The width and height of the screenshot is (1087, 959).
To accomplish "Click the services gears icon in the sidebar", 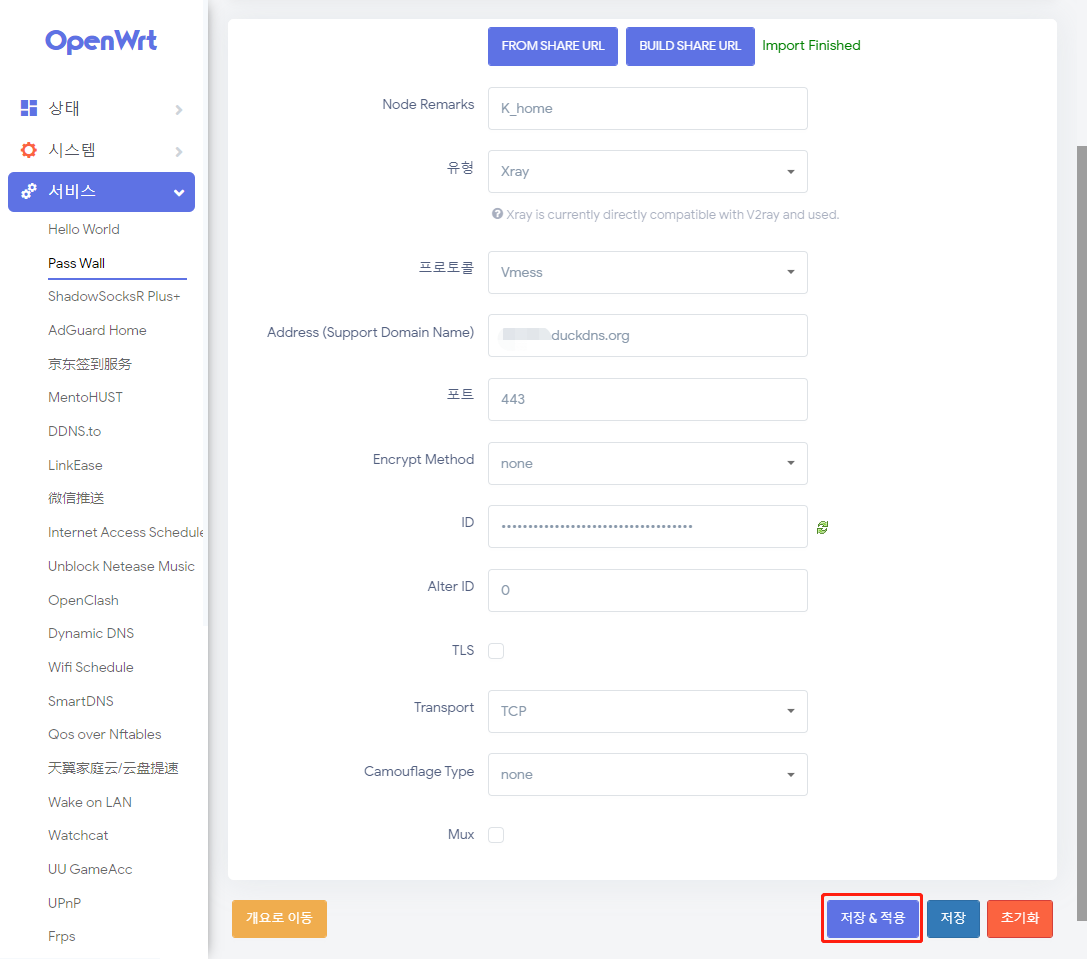I will click(x=28, y=191).
